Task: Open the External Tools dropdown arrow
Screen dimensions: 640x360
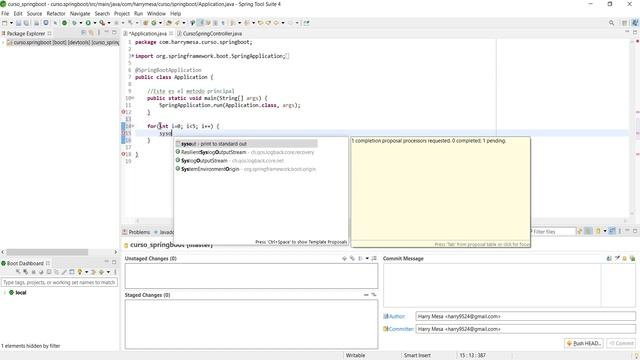Action: click(x=109, y=23)
